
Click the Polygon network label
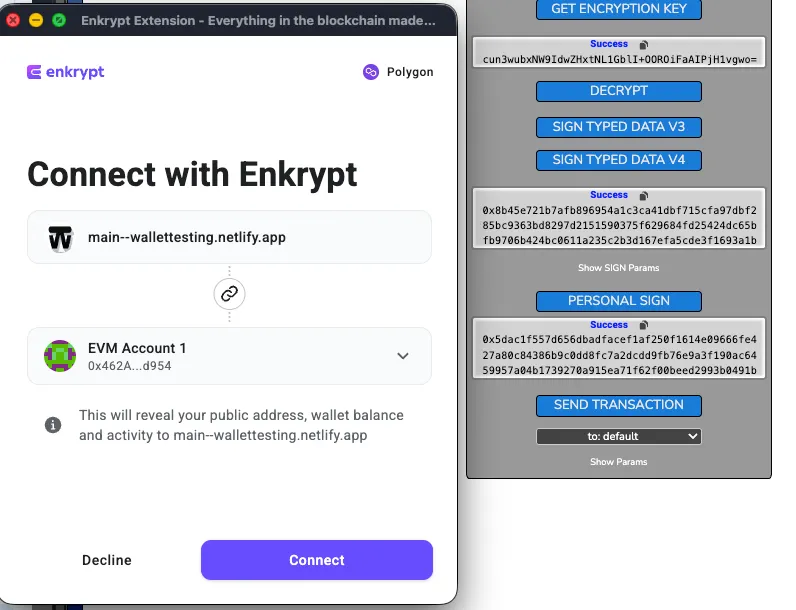pos(410,72)
